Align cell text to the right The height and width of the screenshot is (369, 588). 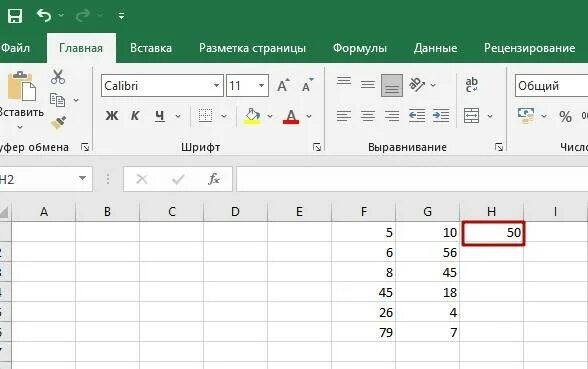click(392, 116)
